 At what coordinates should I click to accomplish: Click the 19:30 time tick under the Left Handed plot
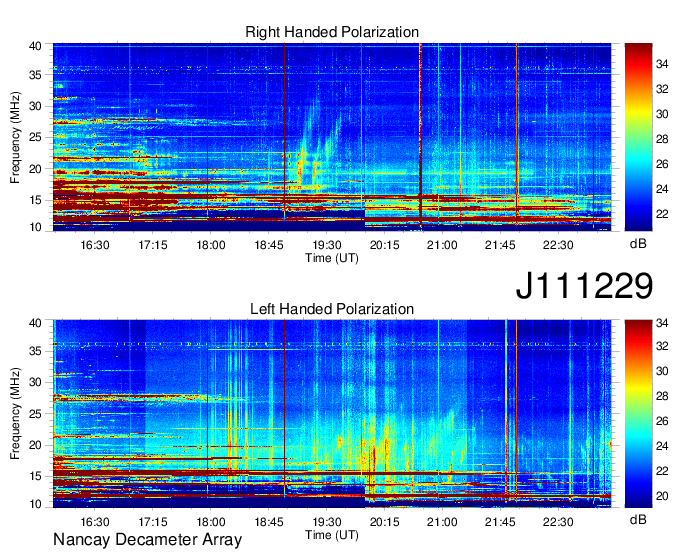tap(327, 522)
